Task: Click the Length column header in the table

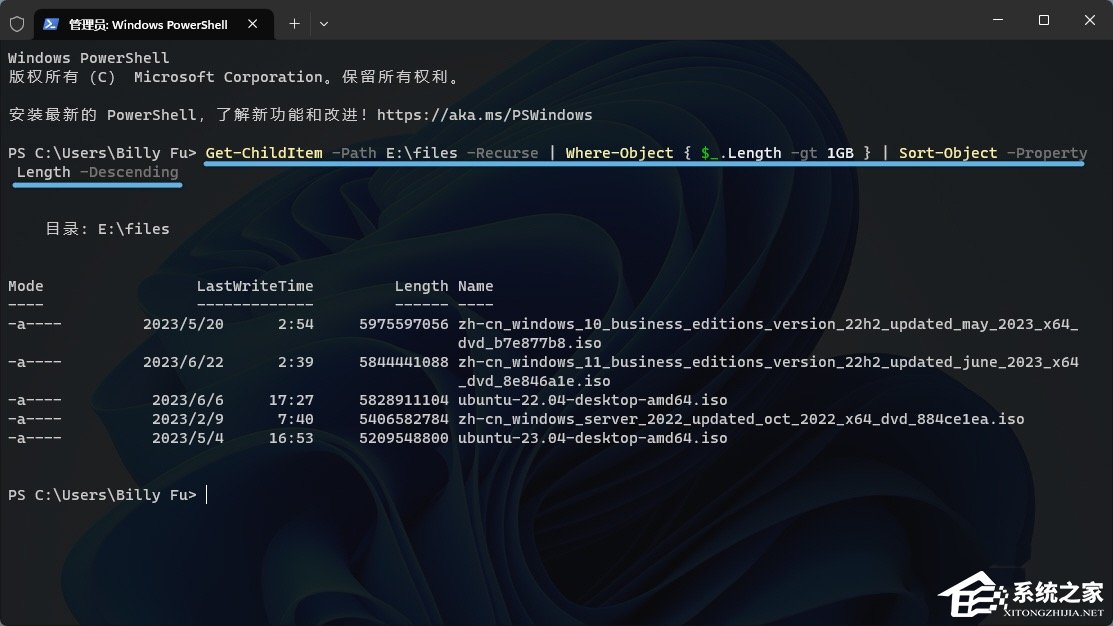Action: tap(421, 286)
